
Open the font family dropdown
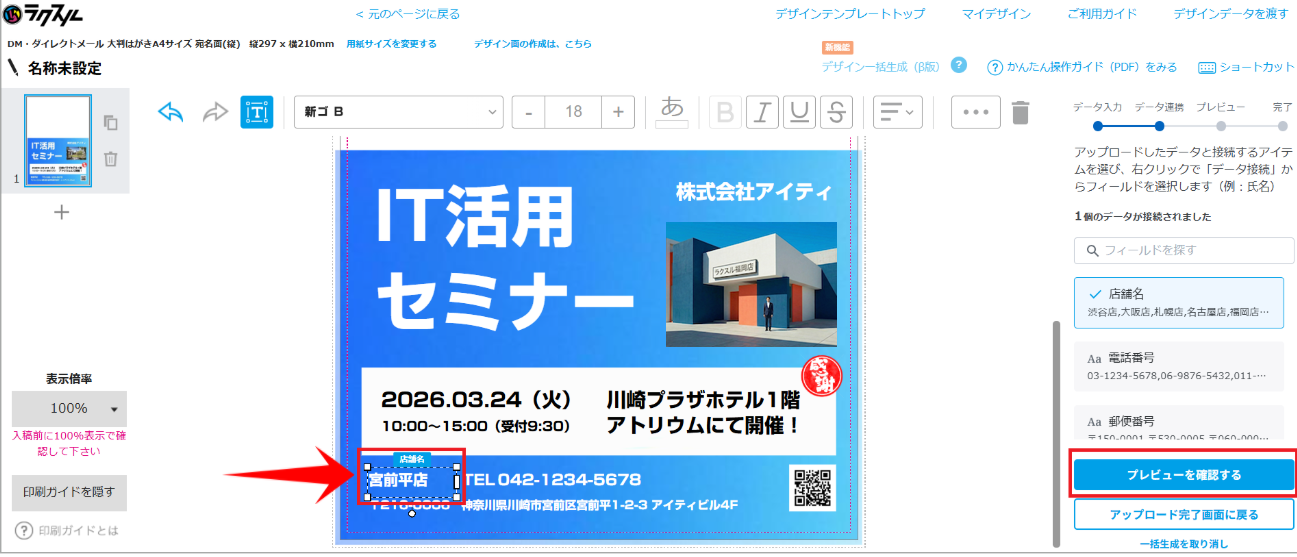pyautogui.click(x=398, y=112)
